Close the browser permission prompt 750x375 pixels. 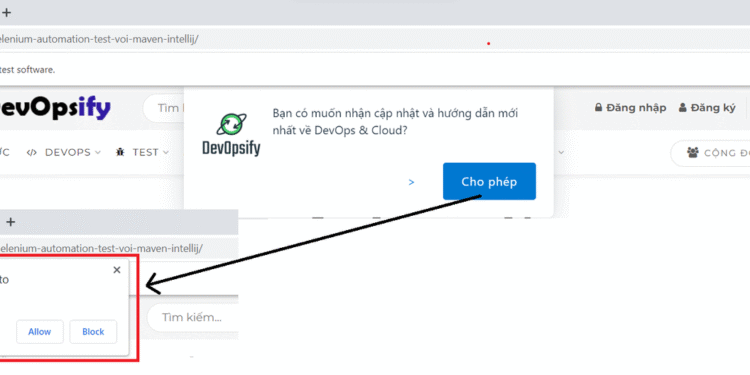pos(117,270)
